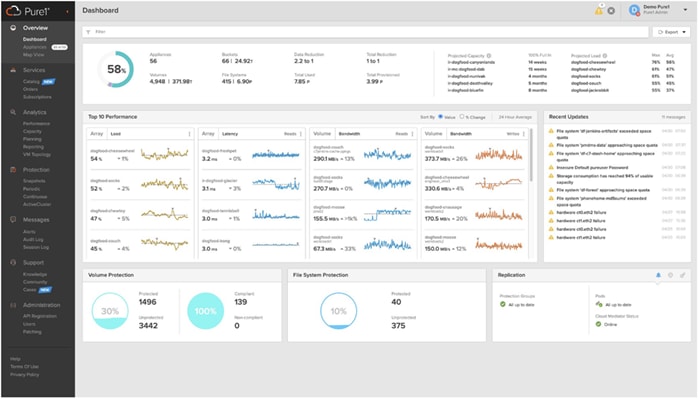Click the Messages section icon in the sidebar
The width and height of the screenshot is (698, 400).
pos(13,219)
